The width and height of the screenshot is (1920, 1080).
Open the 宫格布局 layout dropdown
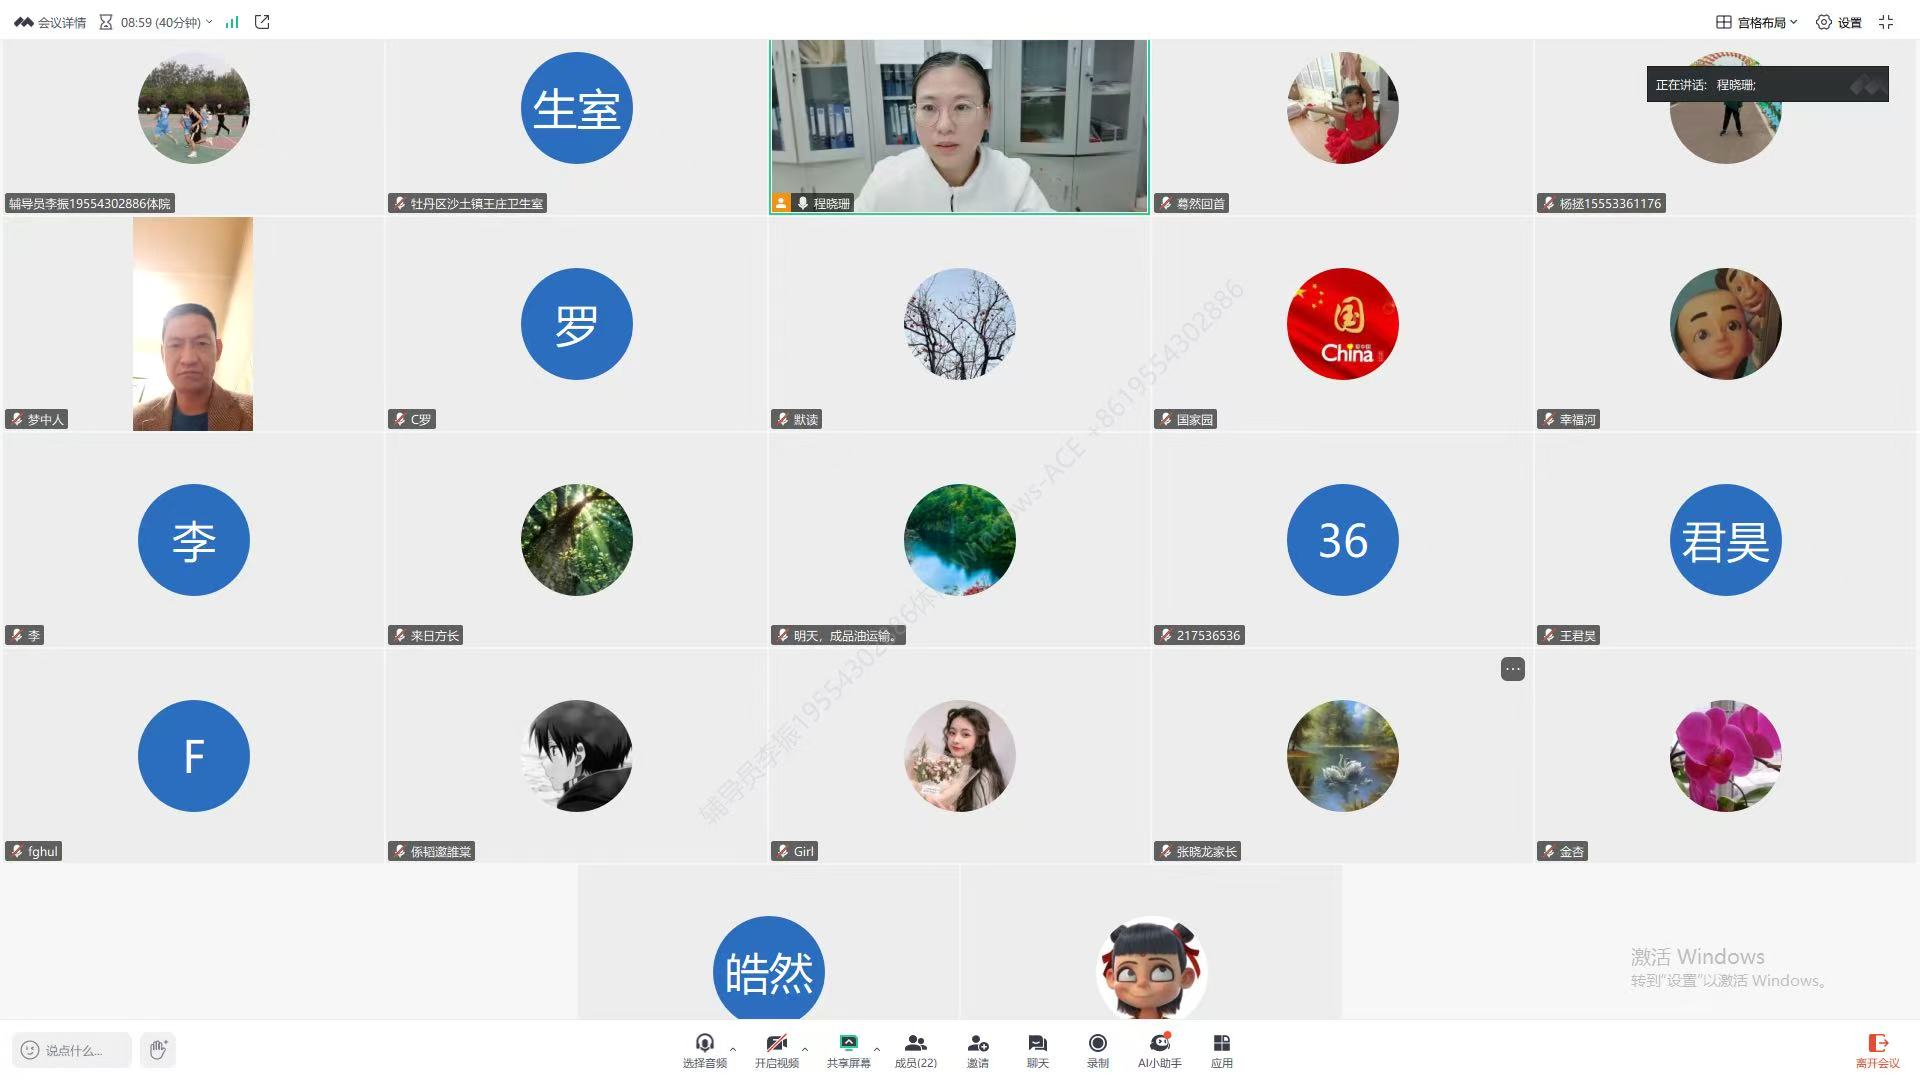1757,22
